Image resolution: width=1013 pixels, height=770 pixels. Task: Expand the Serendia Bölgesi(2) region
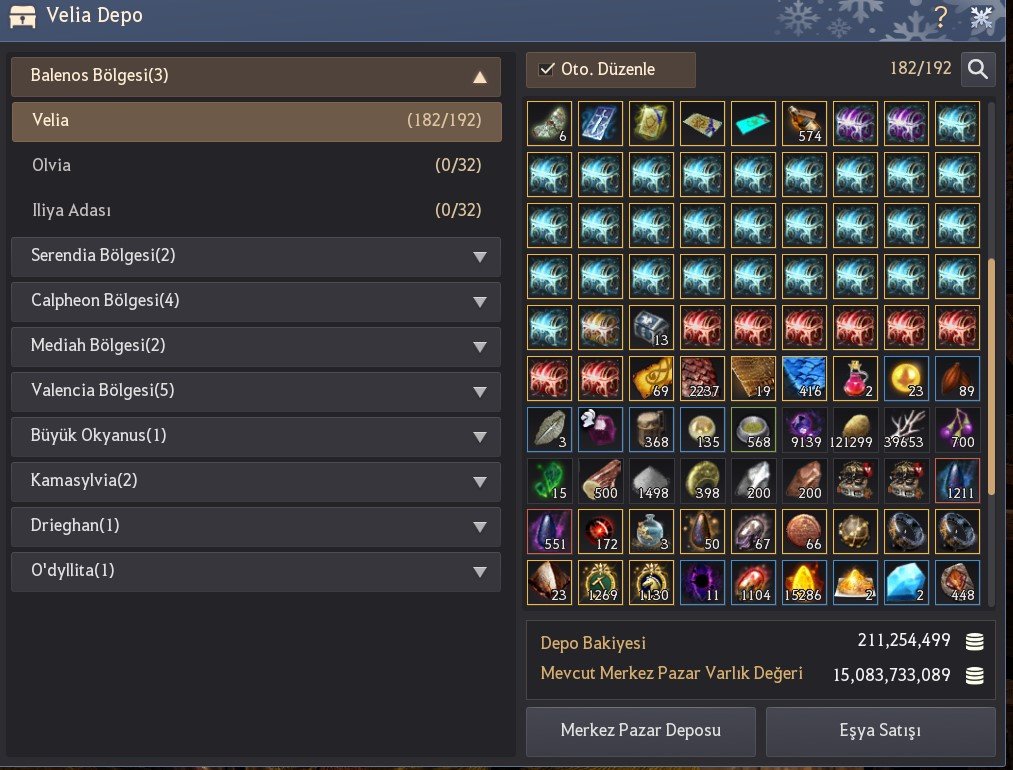256,256
